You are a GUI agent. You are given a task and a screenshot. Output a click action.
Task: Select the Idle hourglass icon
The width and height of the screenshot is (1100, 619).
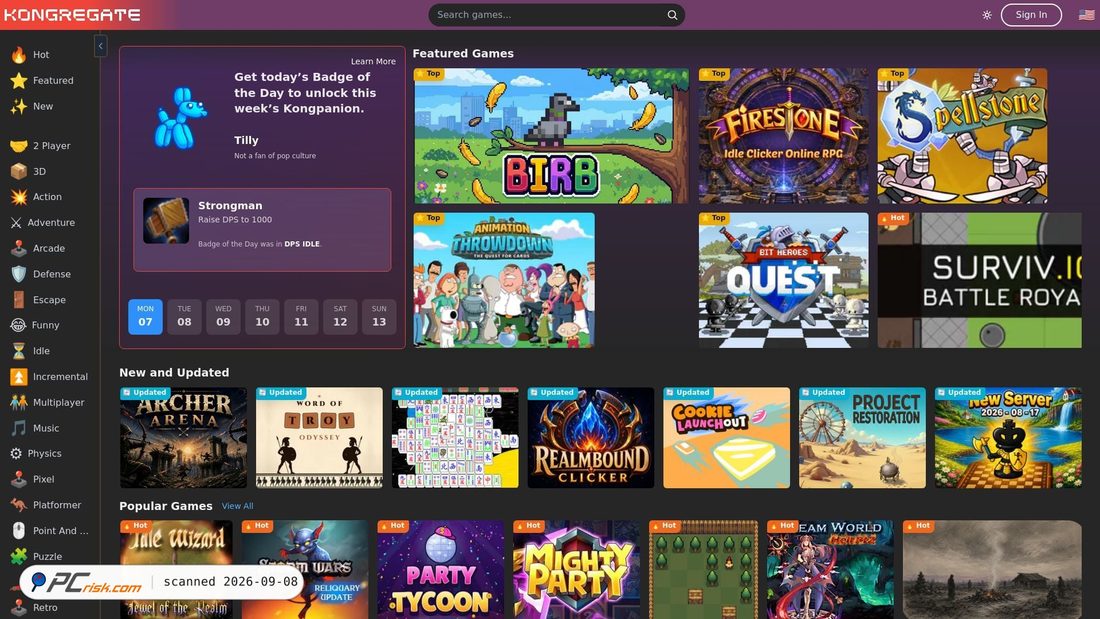click(x=19, y=351)
